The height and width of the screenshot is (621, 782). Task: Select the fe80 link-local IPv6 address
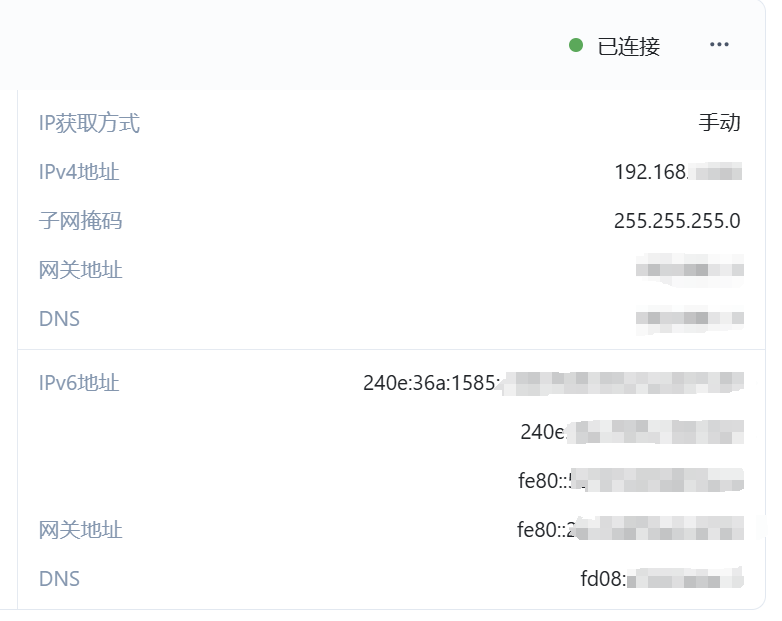click(630, 481)
